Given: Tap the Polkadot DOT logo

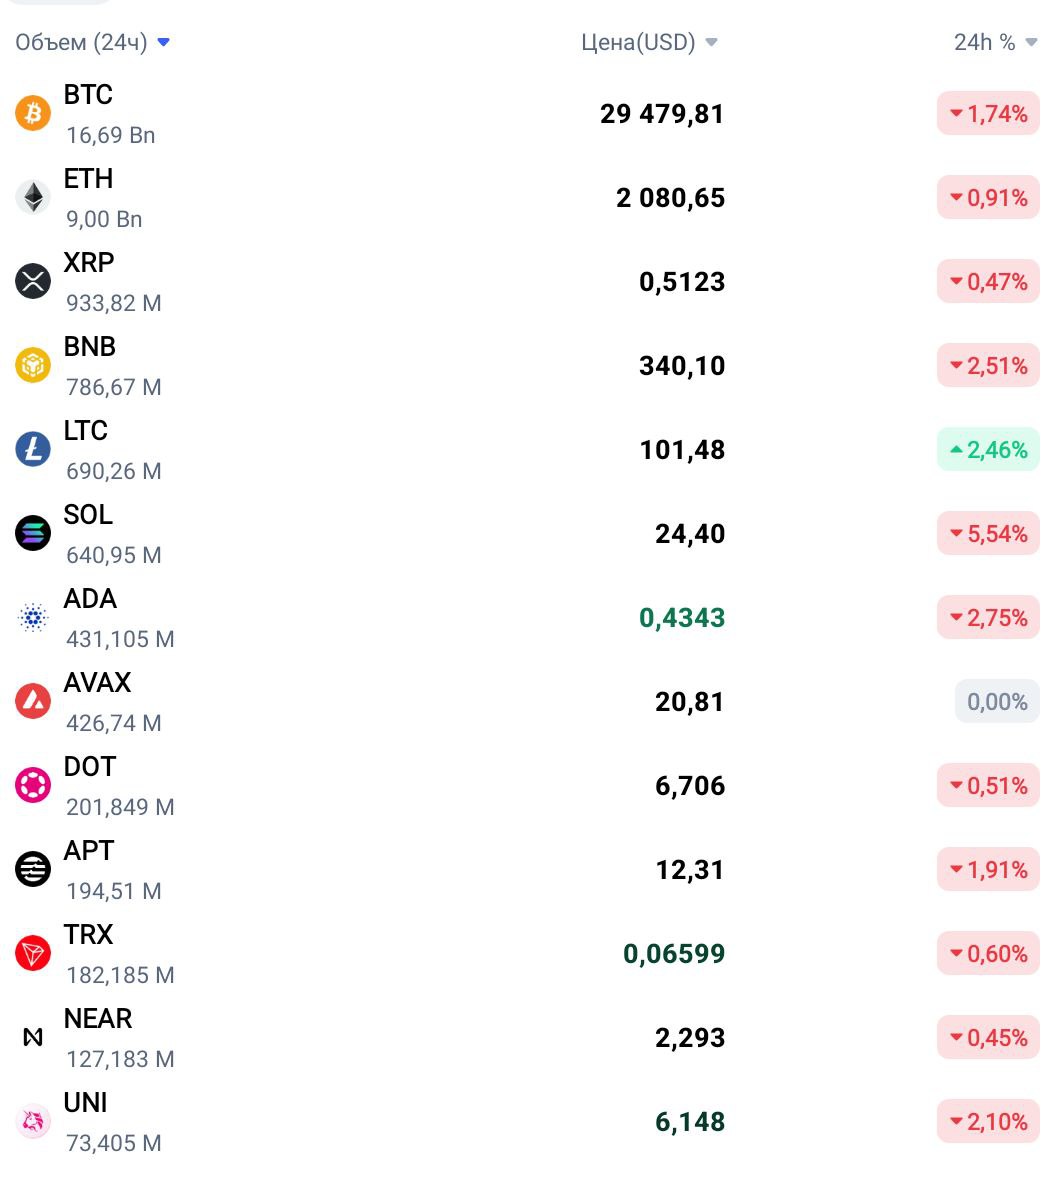Looking at the screenshot, I should (33, 785).
